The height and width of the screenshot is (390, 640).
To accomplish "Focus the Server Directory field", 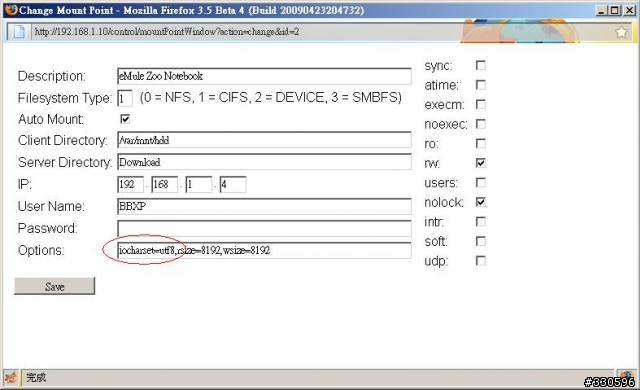I will 264,162.
